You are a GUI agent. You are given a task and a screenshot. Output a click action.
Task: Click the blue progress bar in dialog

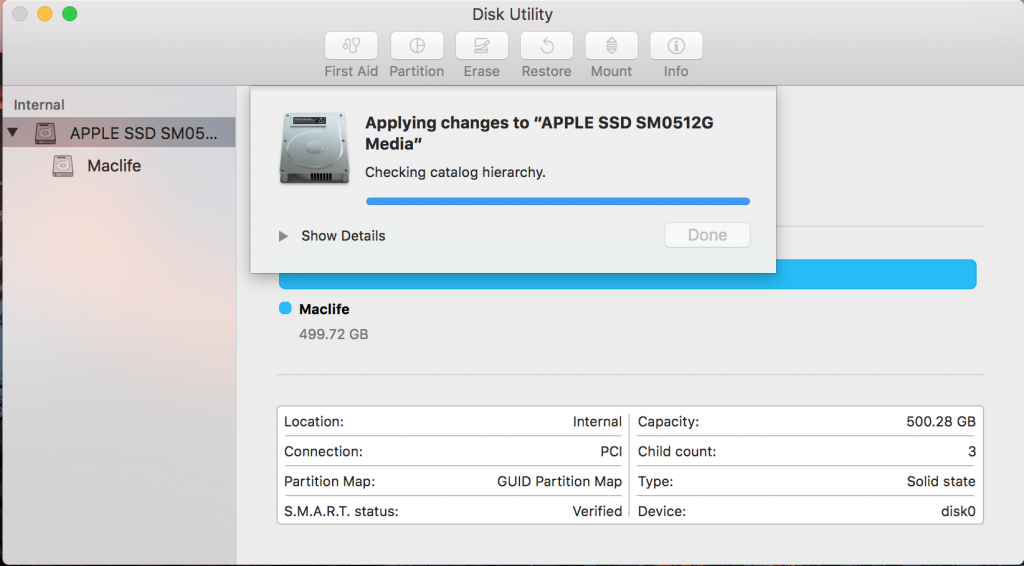click(x=558, y=201)
